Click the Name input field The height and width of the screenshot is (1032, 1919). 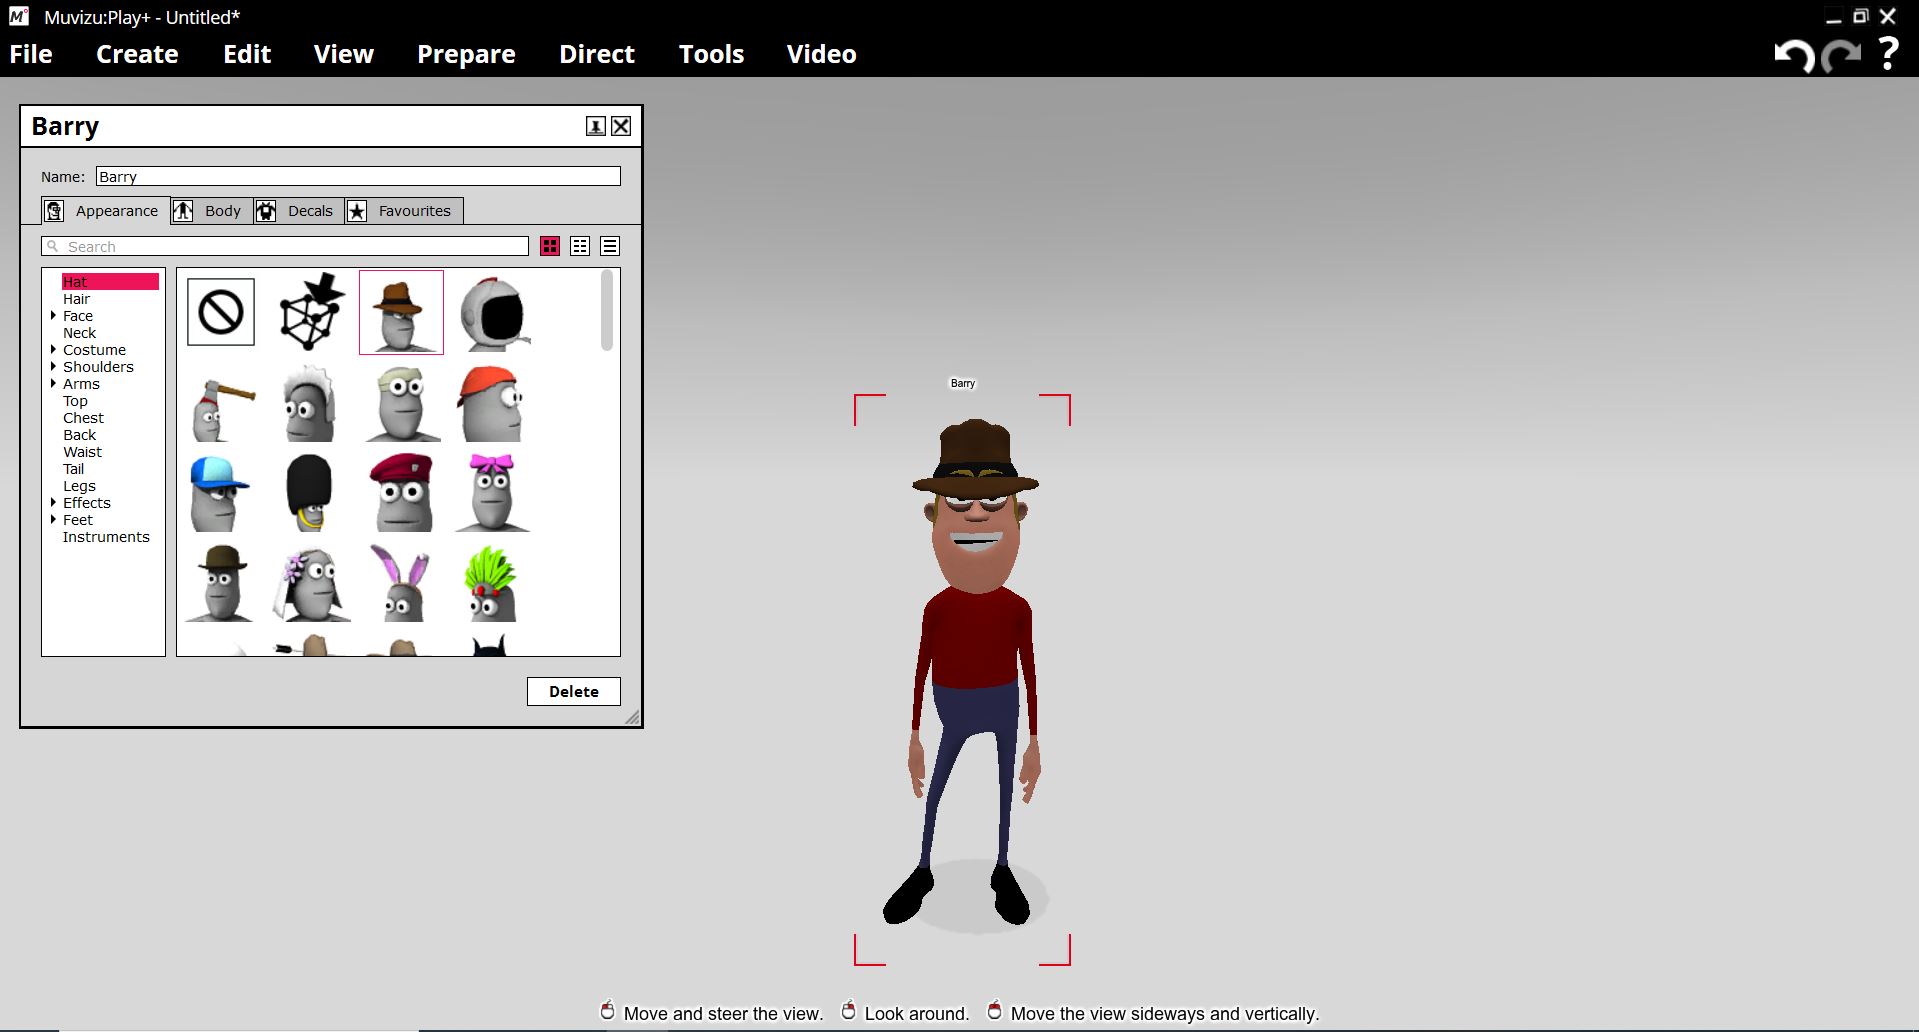358,176
